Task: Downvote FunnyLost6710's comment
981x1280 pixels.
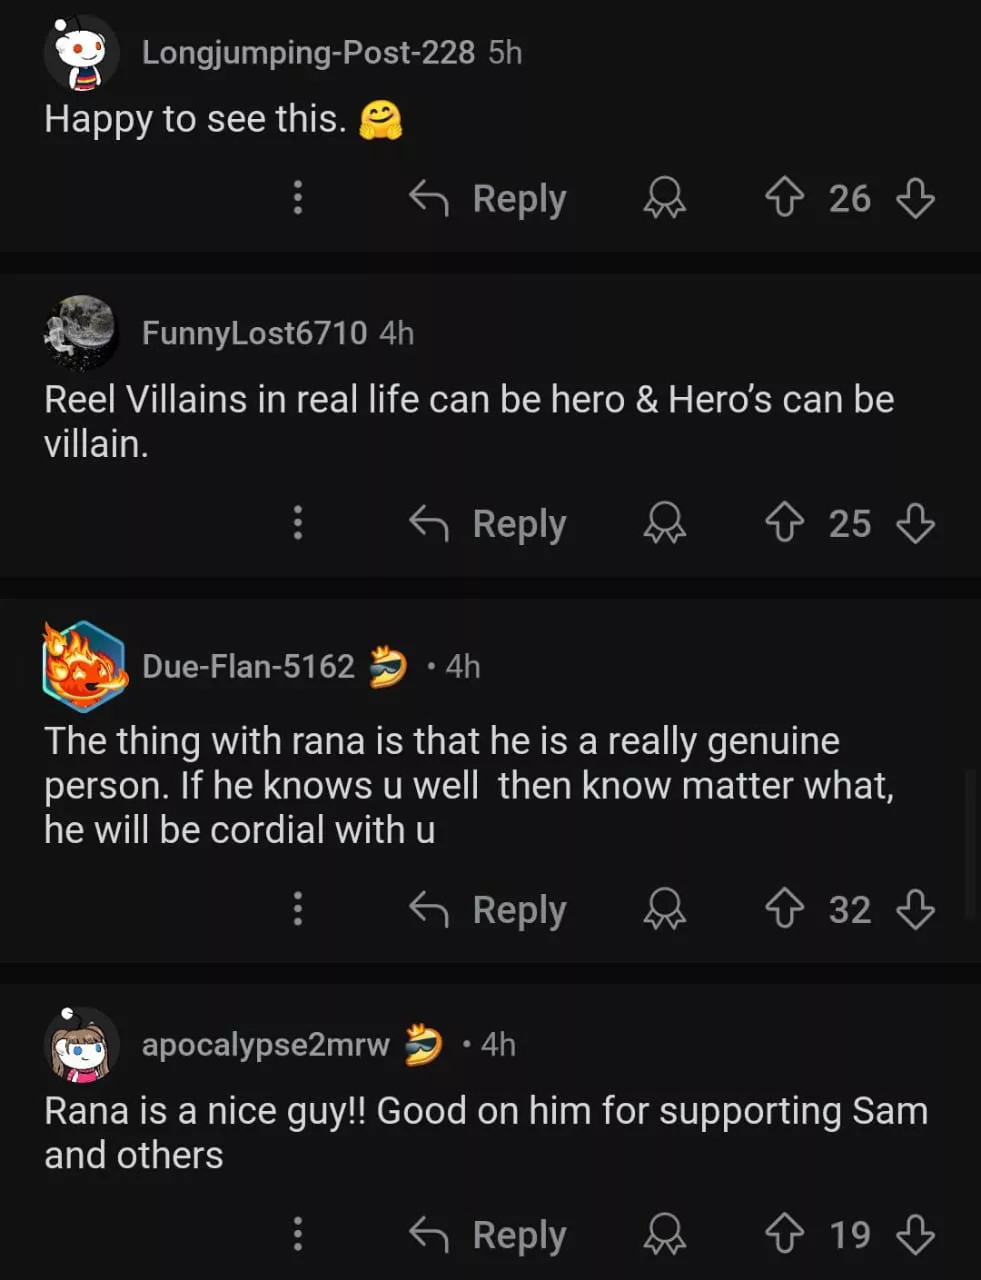Action: pos(915,523)
